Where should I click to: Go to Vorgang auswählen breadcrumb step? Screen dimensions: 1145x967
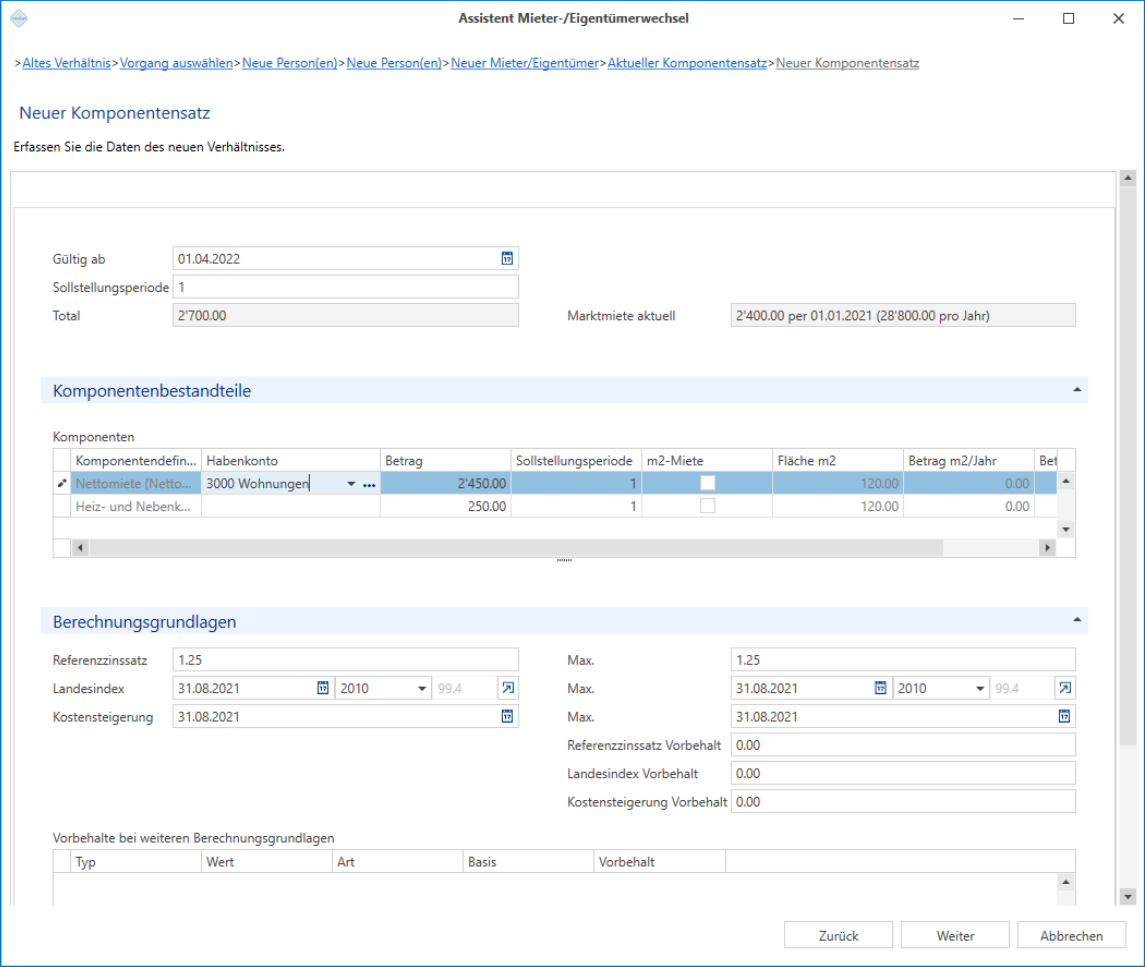pos(176,63)
